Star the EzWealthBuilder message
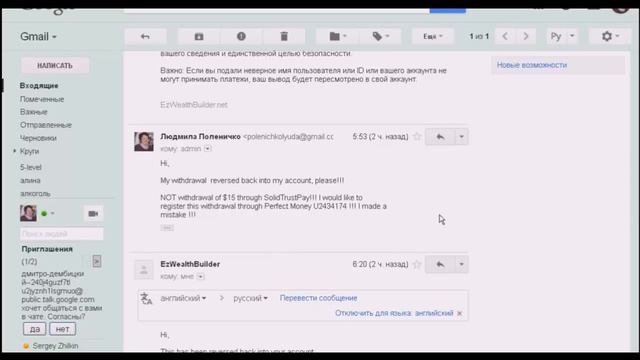Screen dimensions: 640x360 coord(417,264)
